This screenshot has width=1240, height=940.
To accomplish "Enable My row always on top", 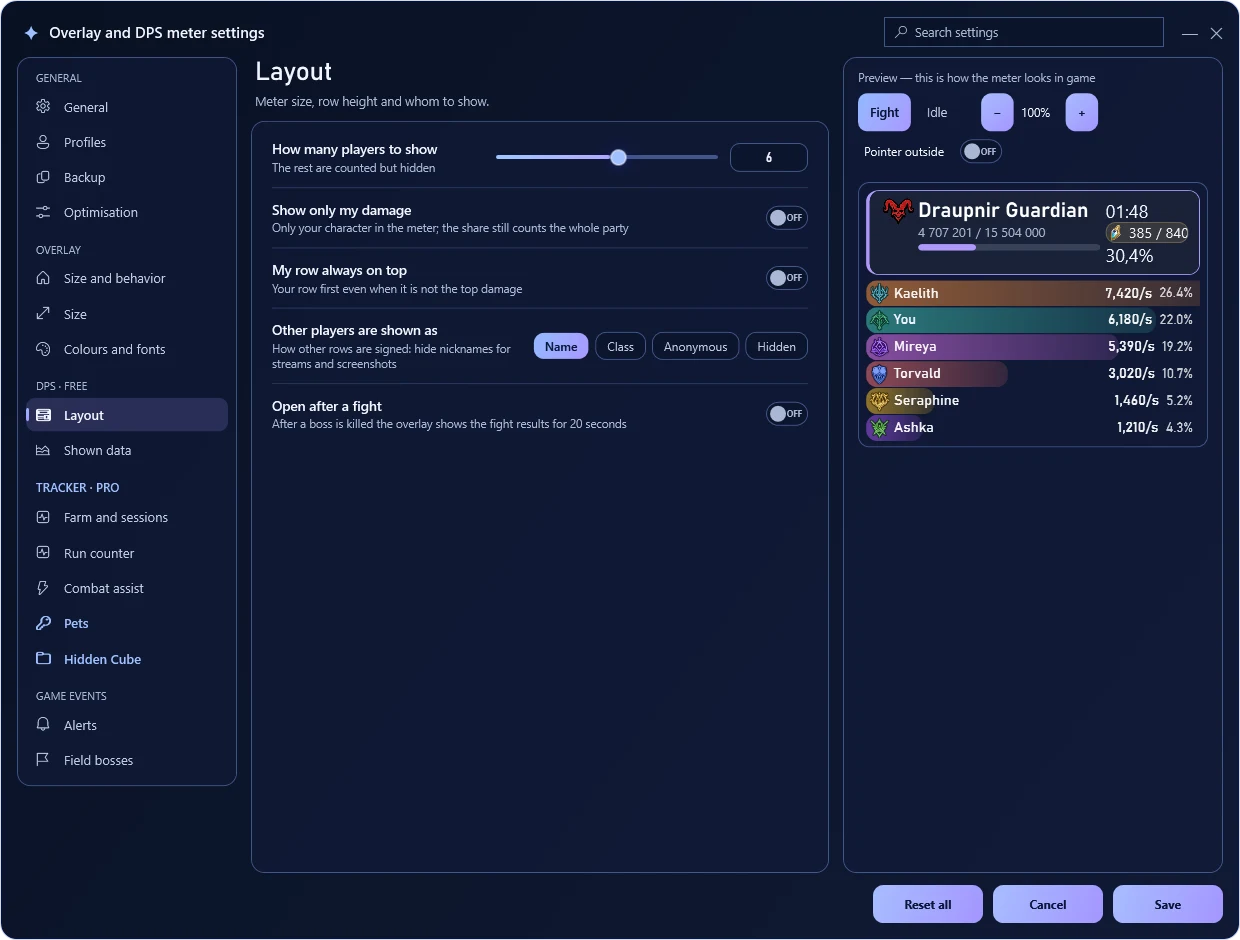I will [787, 278].
